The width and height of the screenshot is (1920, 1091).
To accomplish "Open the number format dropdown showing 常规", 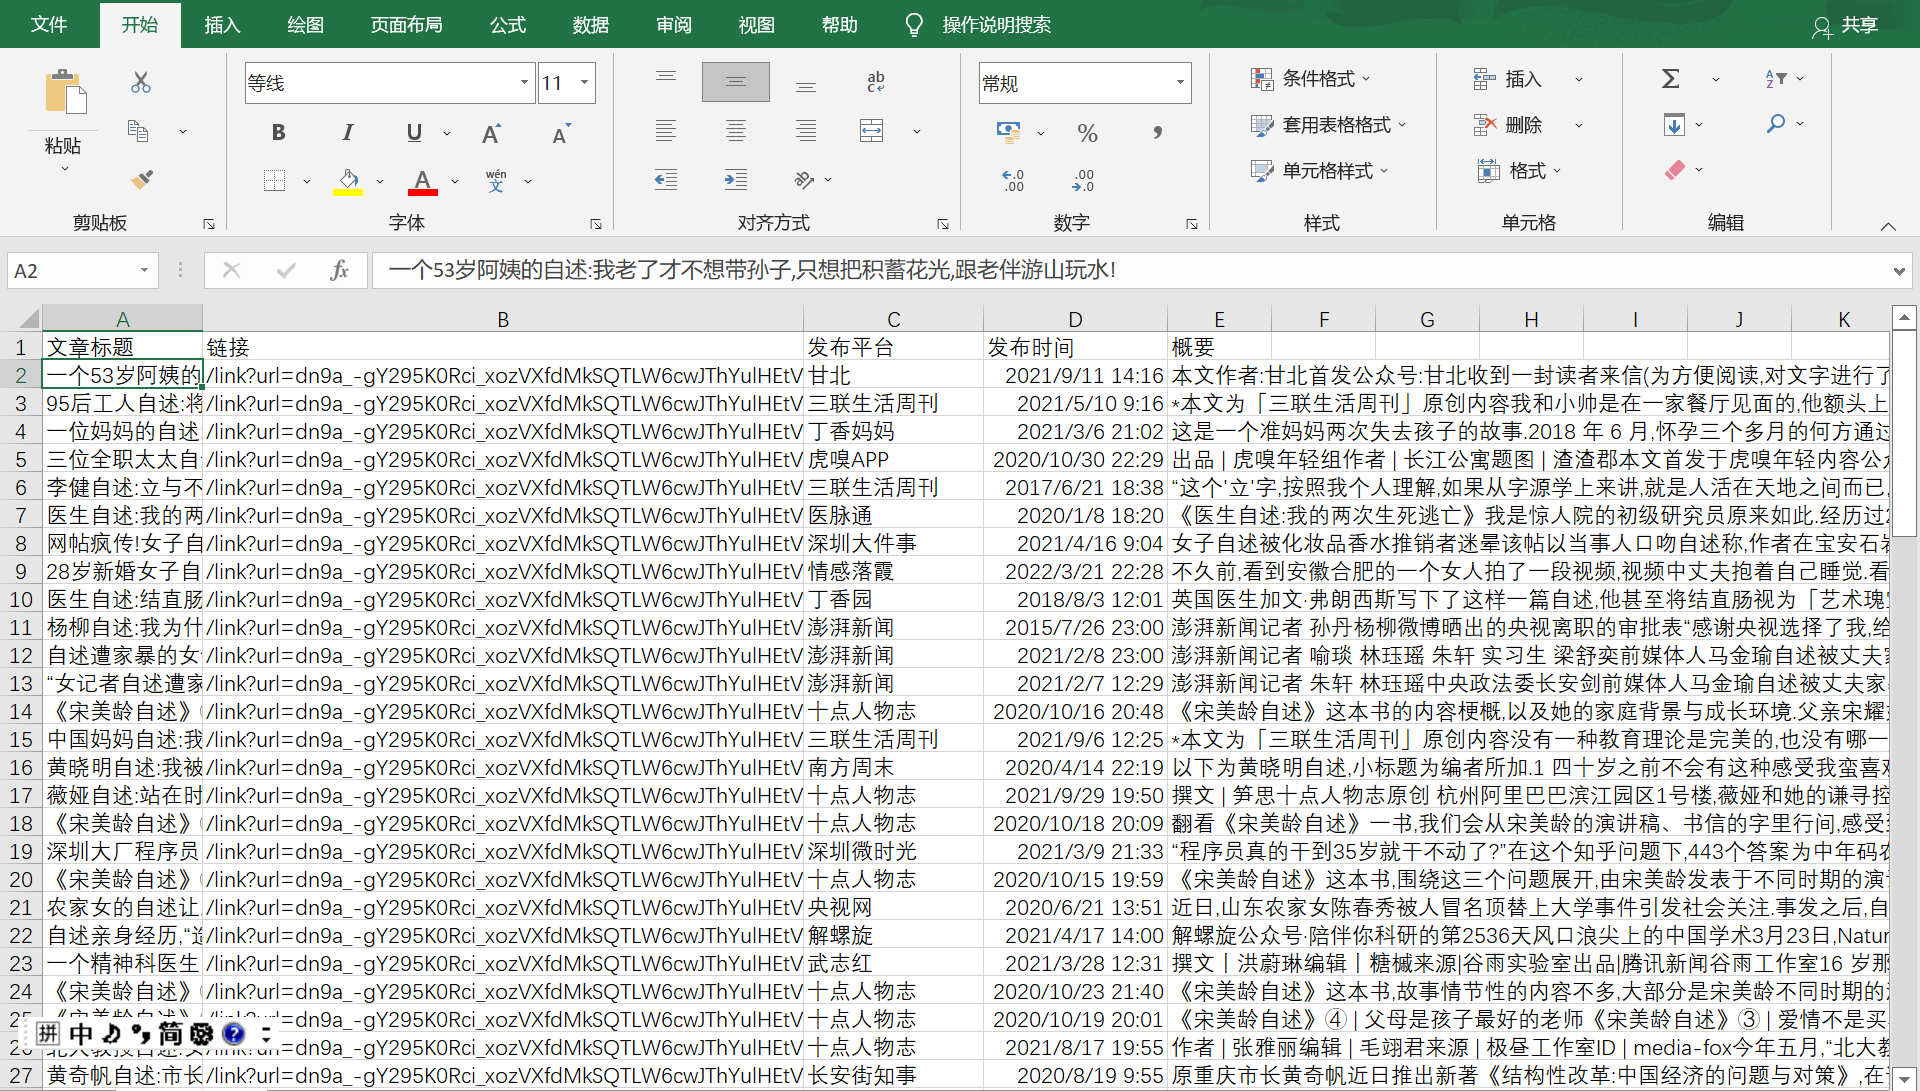I will [x=1178, y=82].
